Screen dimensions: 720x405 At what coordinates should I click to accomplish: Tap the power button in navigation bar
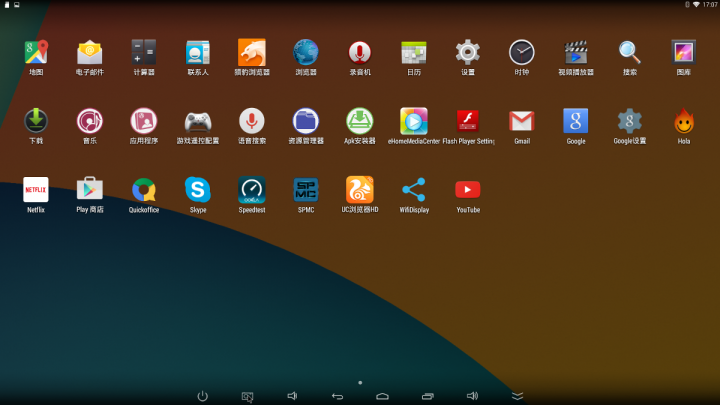click(x=202, y=396)
